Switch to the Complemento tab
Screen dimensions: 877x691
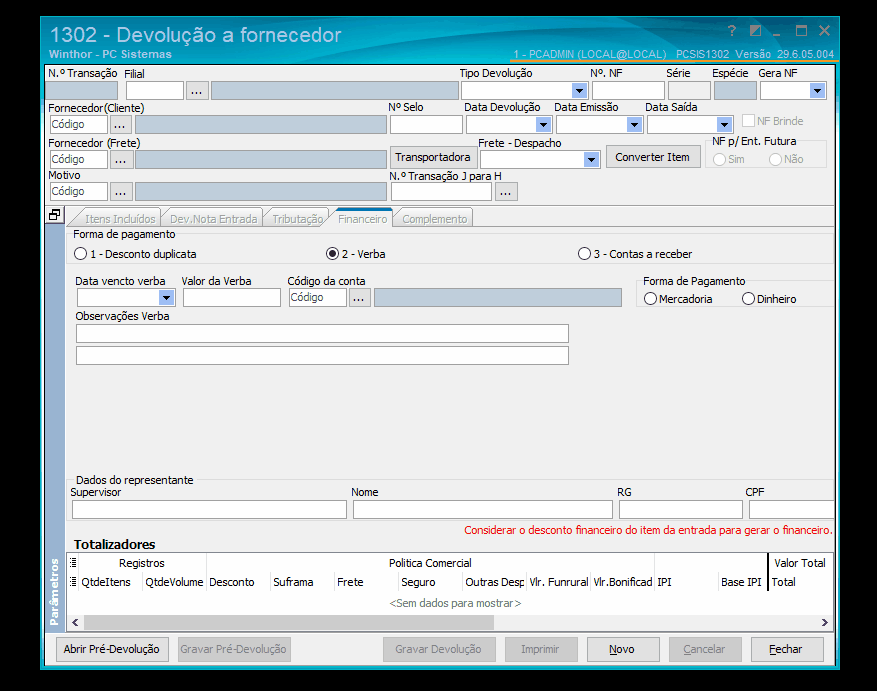(x=435, y=219)
